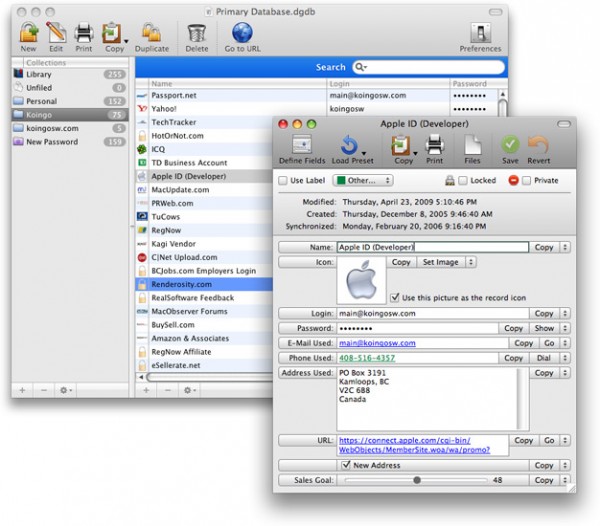
Task: Enable the Use Label checkbox
Action: click(283, 181)
